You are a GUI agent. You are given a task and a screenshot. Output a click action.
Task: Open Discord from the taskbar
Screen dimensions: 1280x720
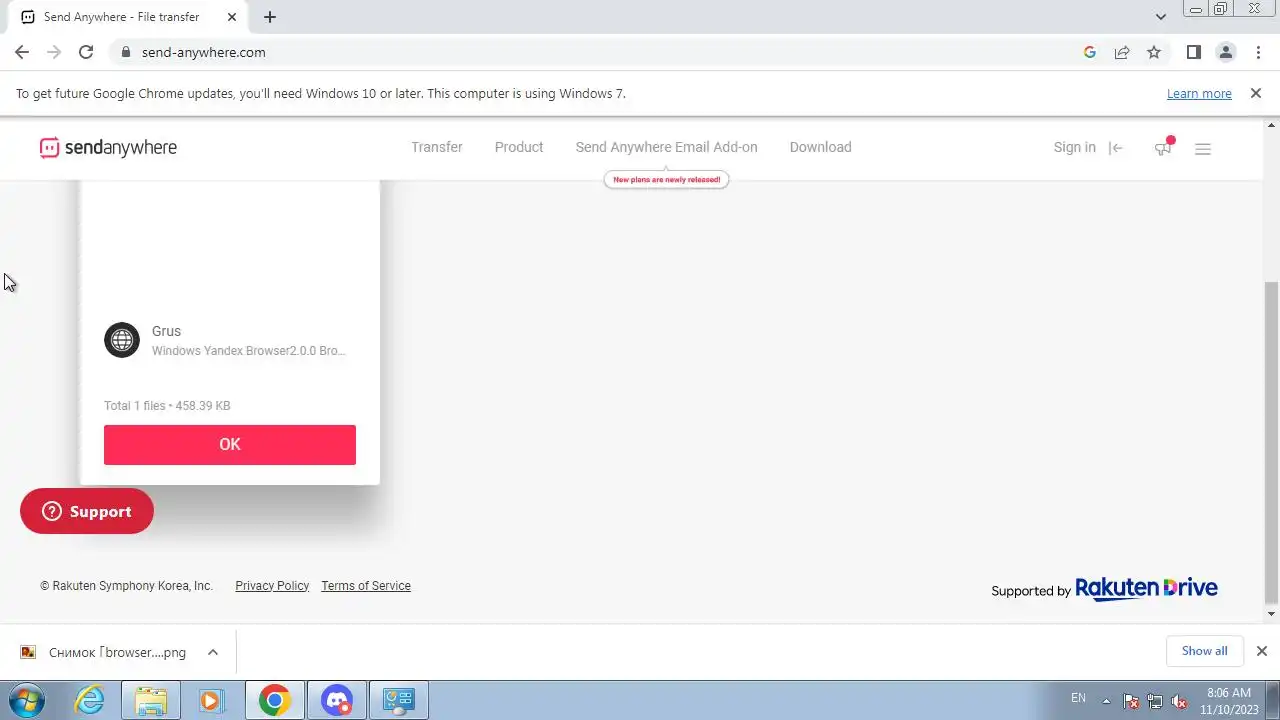pos(337,700)
